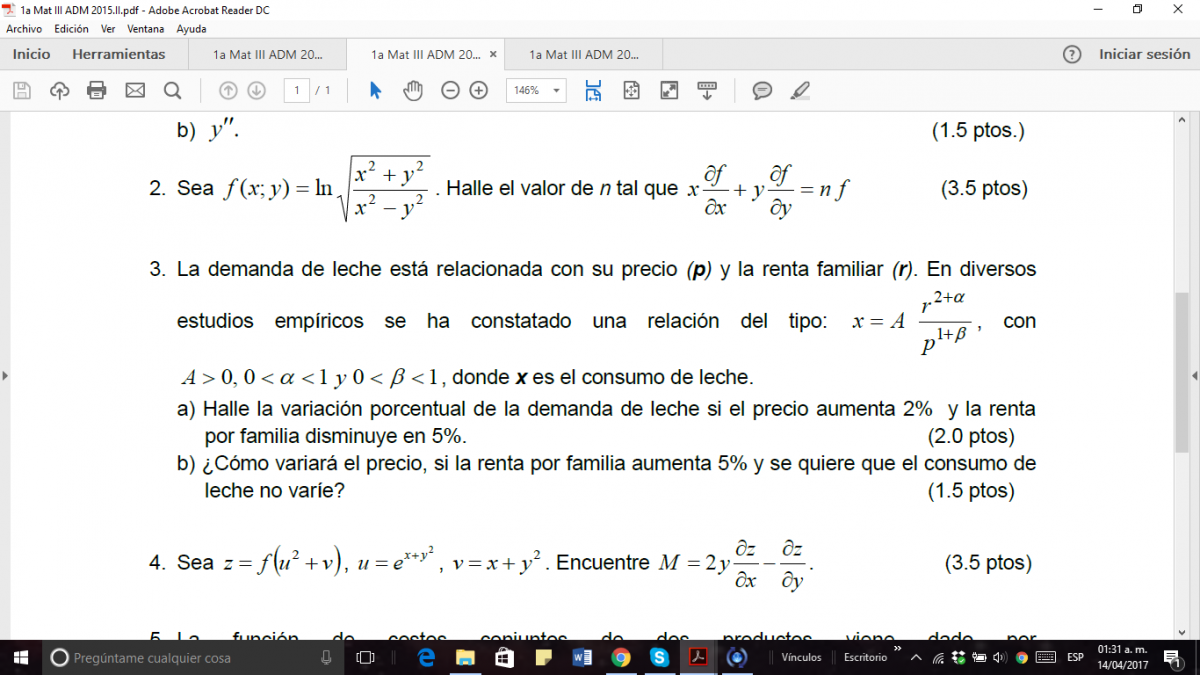
Task: Go to the Inicio view
Action: [x=31, y=54]
